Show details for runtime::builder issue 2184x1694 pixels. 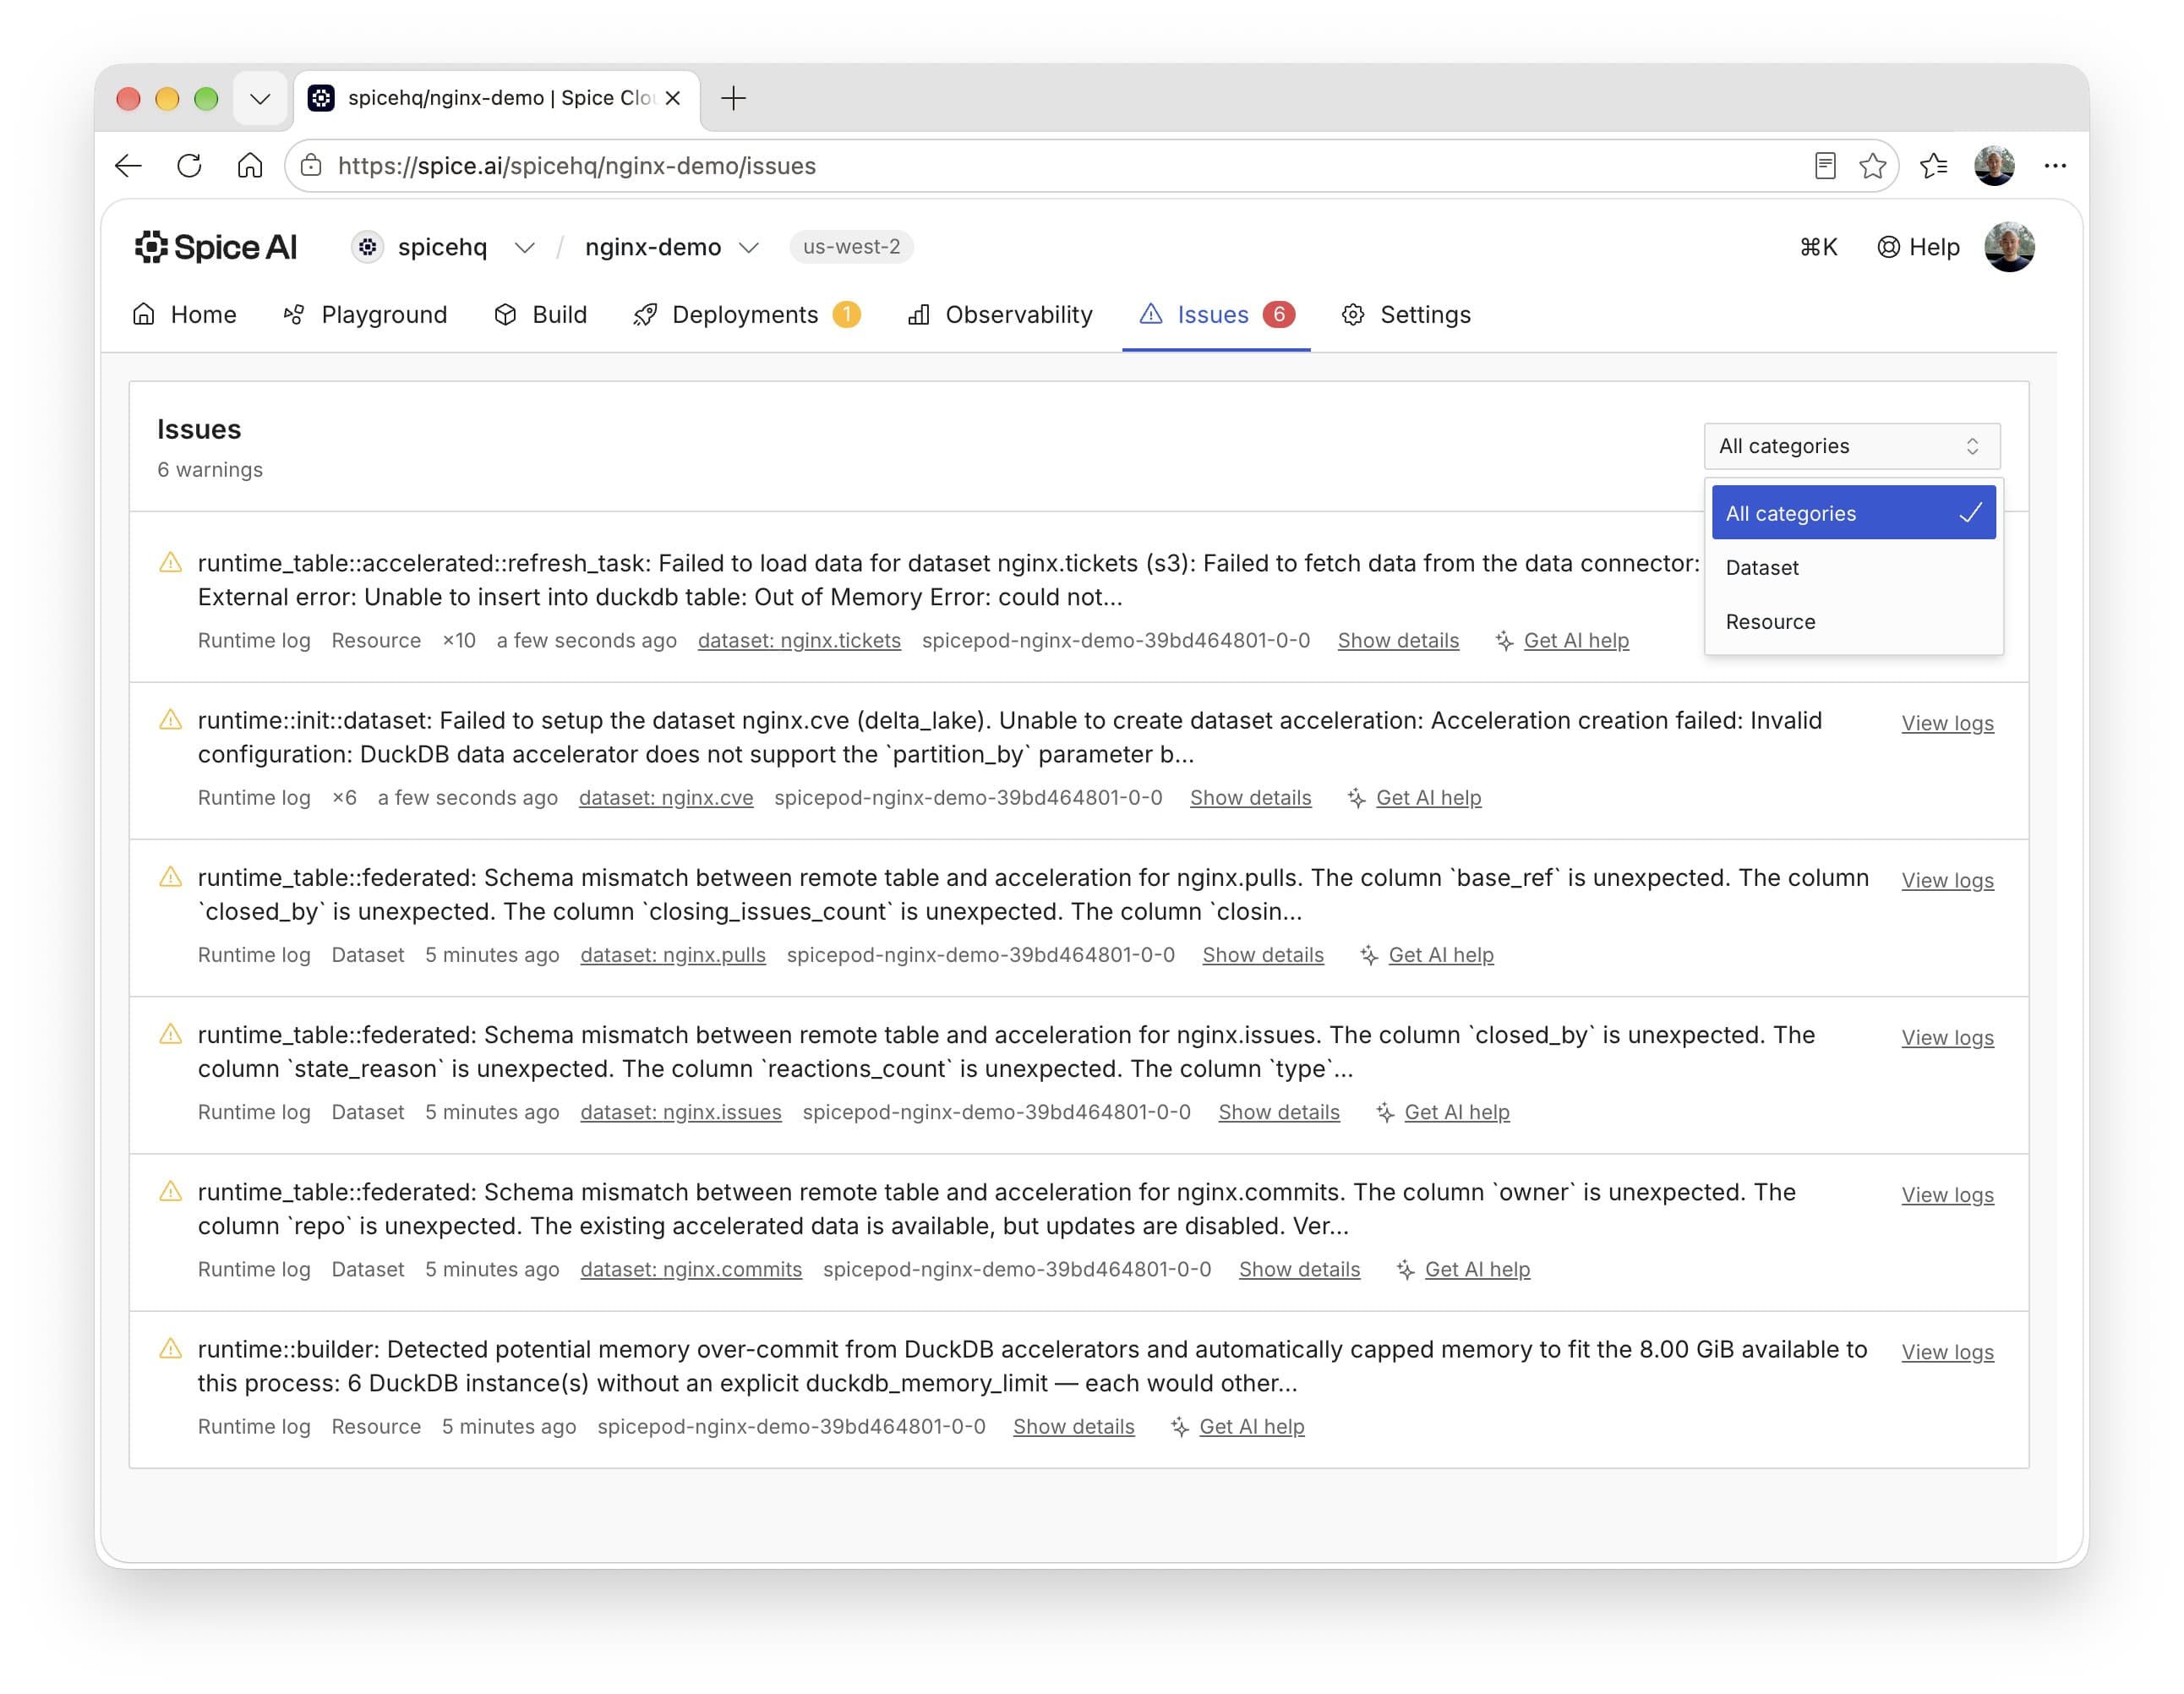click(x=1073, y=1426)
